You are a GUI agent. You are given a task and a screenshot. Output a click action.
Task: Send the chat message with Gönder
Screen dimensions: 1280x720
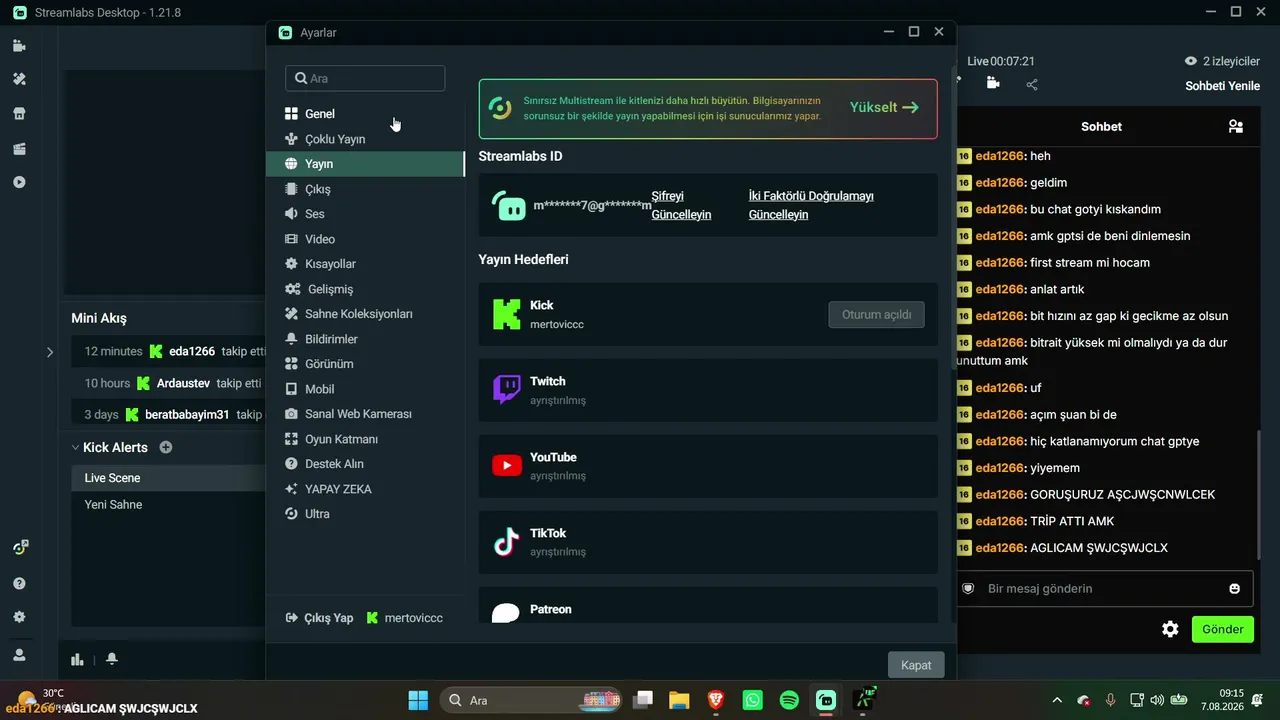point(1222,629)
